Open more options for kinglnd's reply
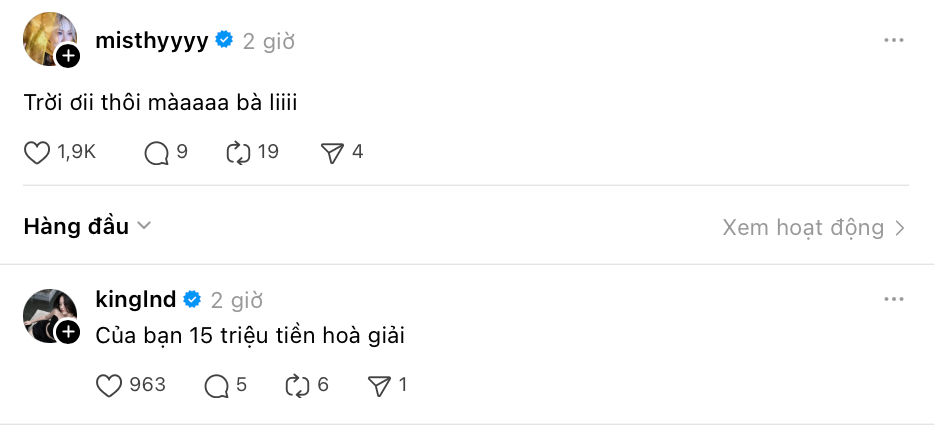 tap(893, 299)
